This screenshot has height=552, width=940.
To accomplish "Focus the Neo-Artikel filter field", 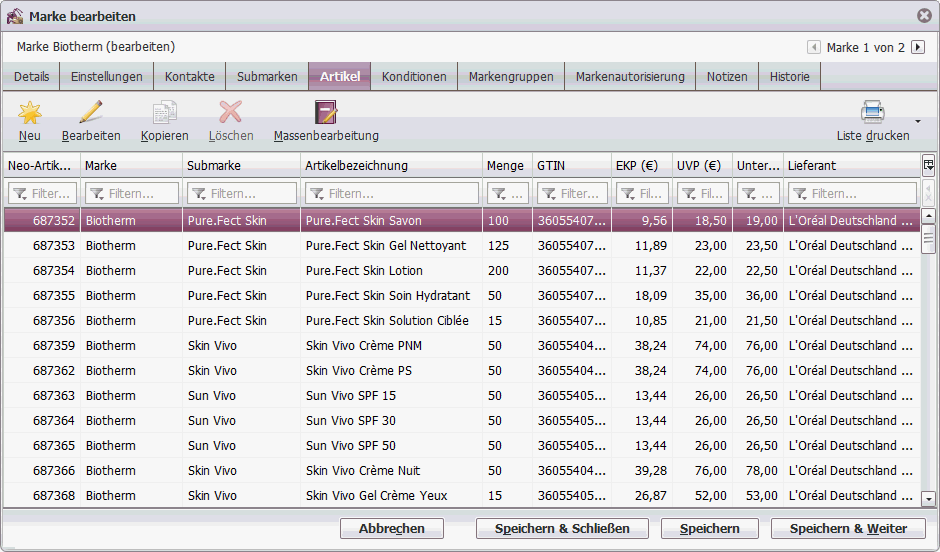I will click(x=42, y=194).
